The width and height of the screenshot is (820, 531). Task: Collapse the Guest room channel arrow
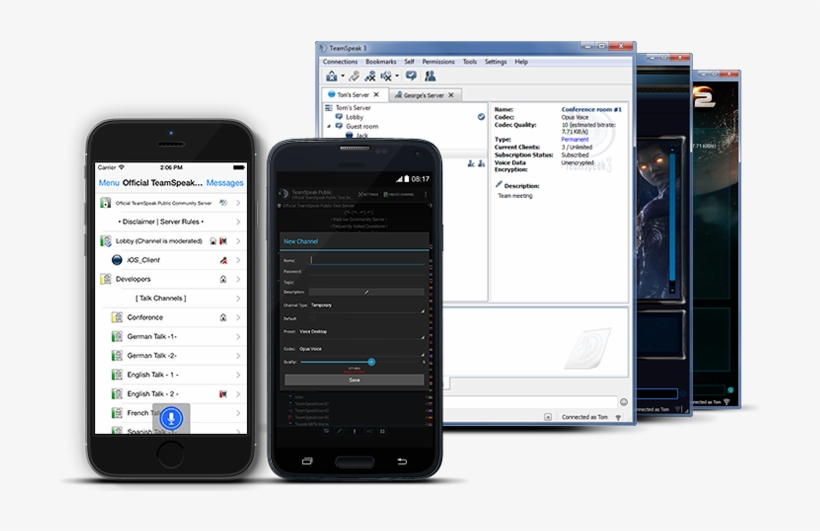click(x=329, y=127)
